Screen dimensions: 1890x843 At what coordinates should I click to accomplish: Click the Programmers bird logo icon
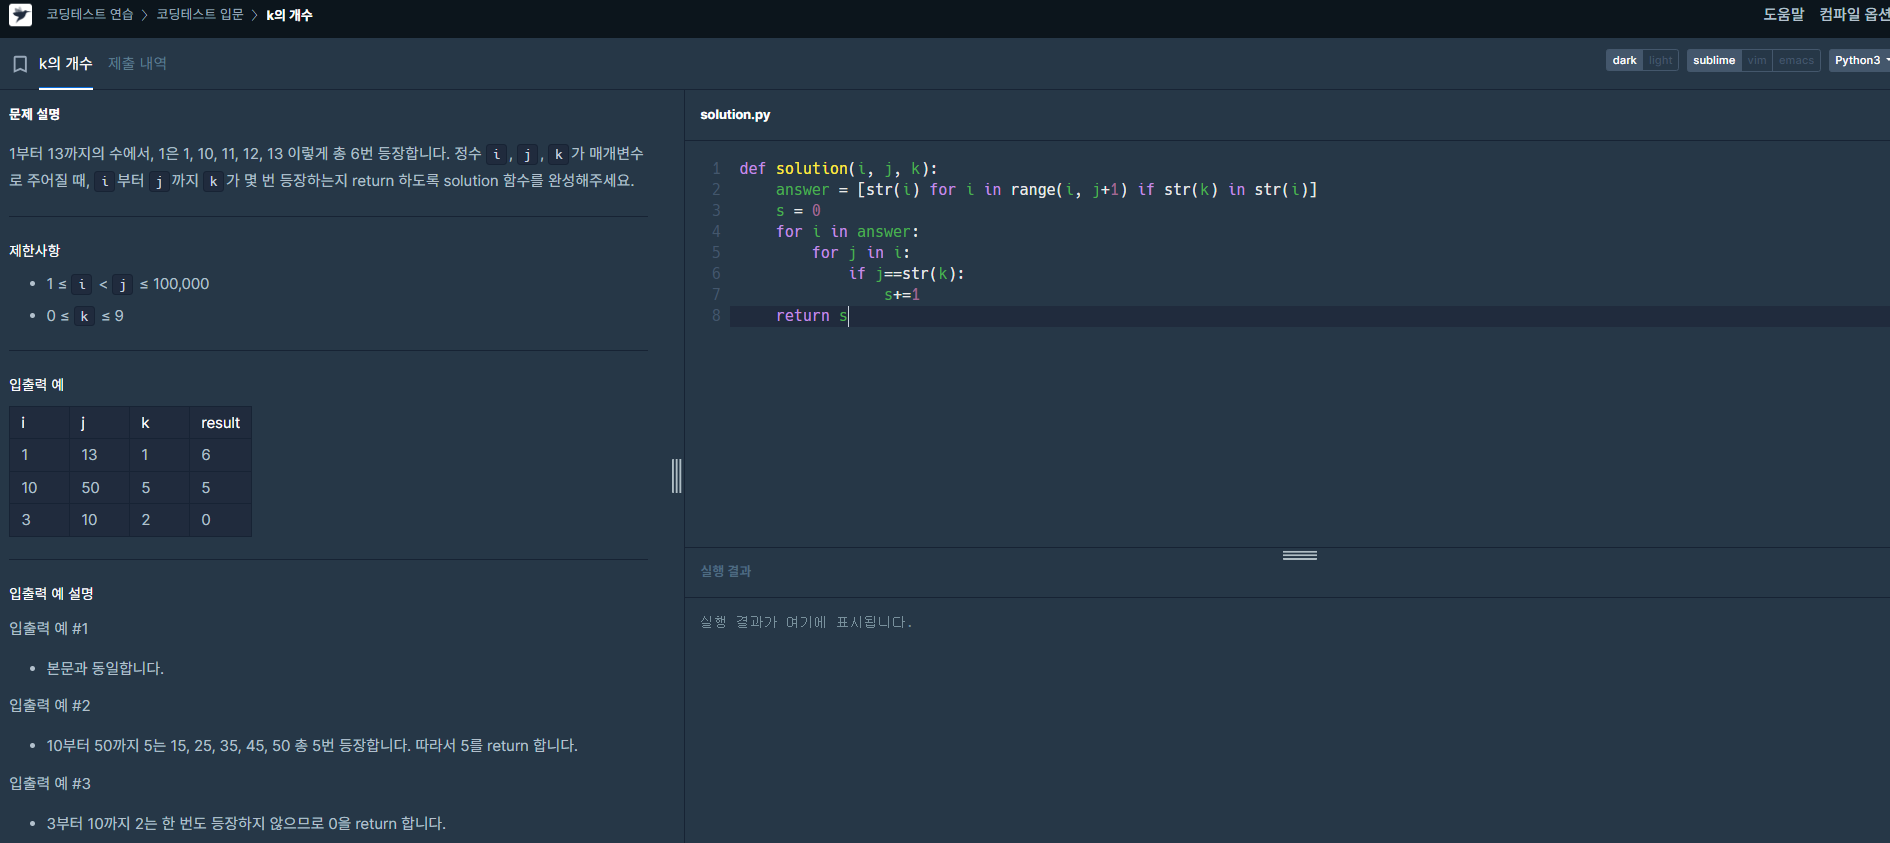(x=20, y=15)
